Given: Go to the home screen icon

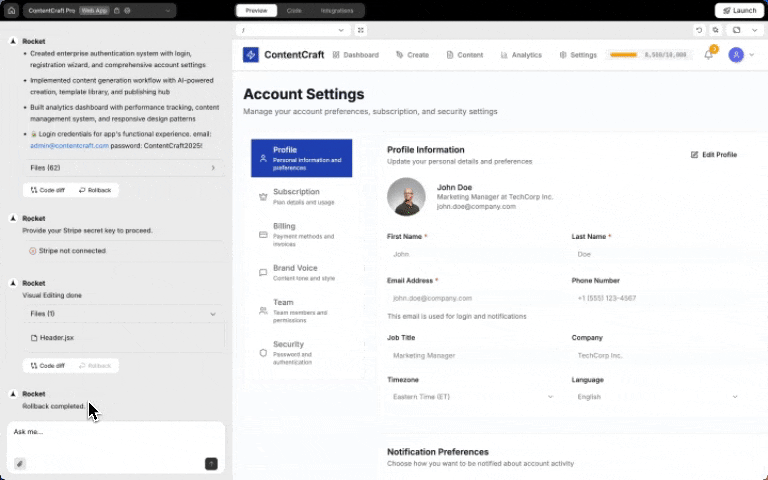Looking at the screenshot, I should (x=11, y=10).
